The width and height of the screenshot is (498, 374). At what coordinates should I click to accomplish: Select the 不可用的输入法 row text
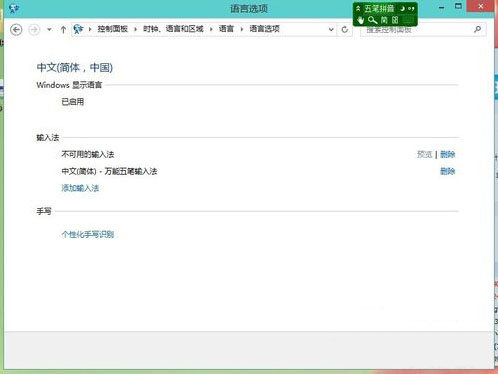88,154
